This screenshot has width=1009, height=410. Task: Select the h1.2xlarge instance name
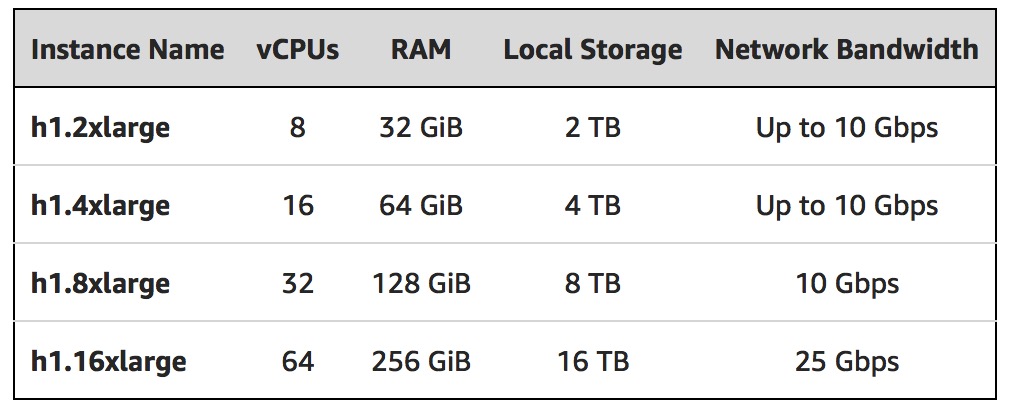pyautogui.click(x=100, y=128)
